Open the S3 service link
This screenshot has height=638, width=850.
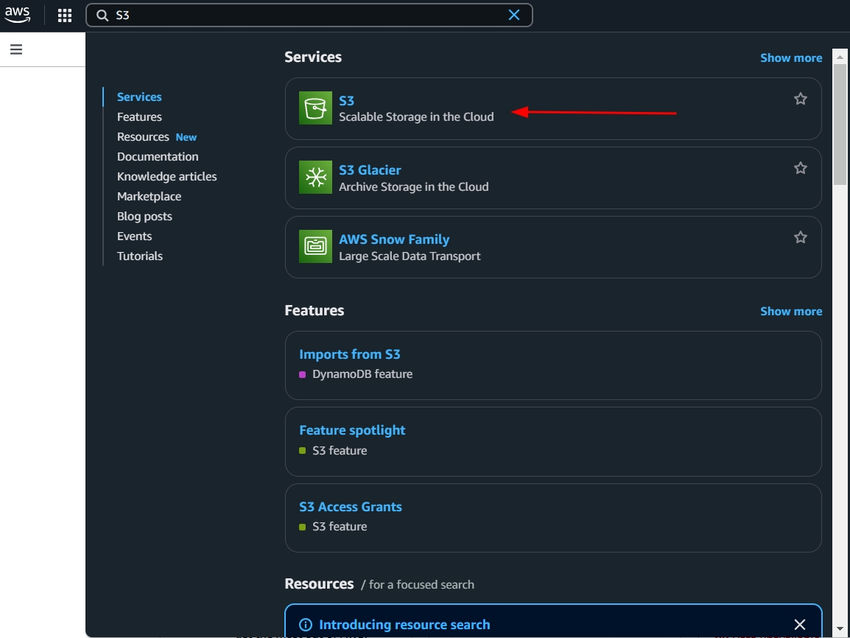point(346,101)
